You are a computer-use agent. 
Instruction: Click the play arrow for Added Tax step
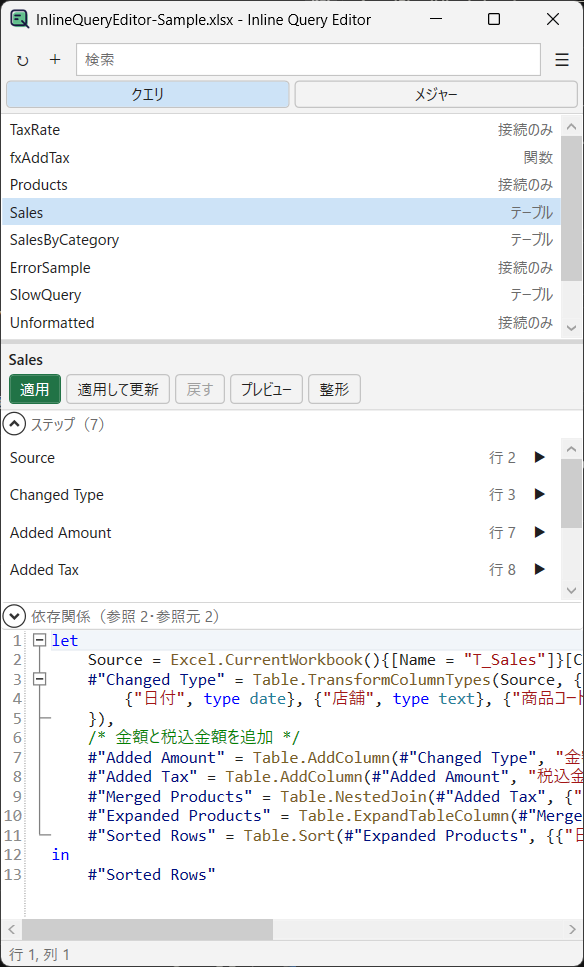[x=540, y=570]
